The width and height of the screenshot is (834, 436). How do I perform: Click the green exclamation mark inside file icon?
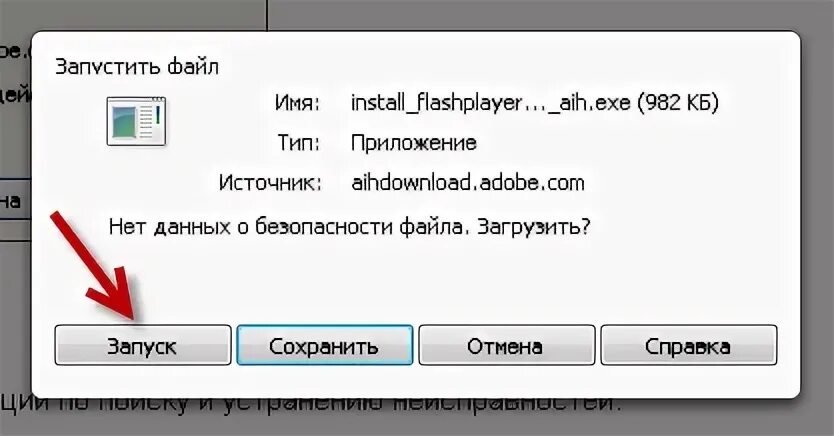pyautogui.click(x=158, y=114)
